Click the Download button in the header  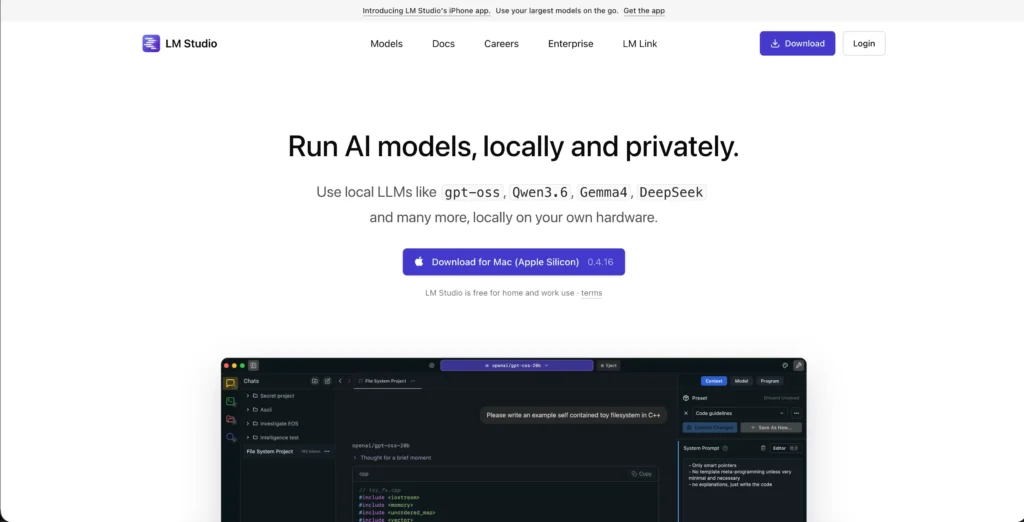[797, 44]
